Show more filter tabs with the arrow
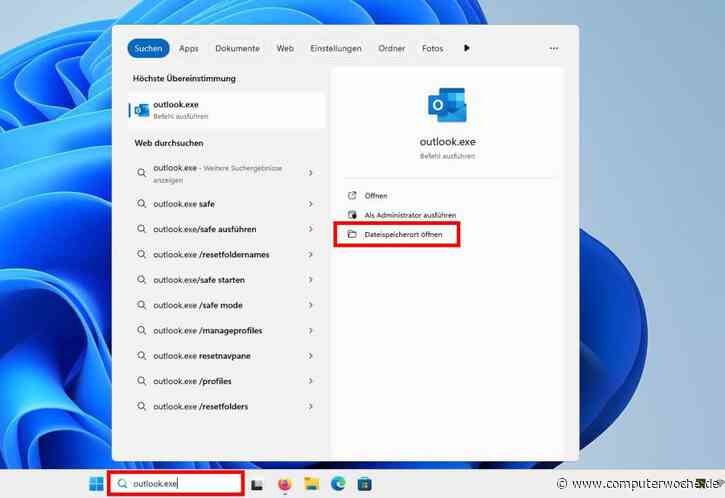The height and width of the screenshot is (498, 725). click(x=467, y=48)
